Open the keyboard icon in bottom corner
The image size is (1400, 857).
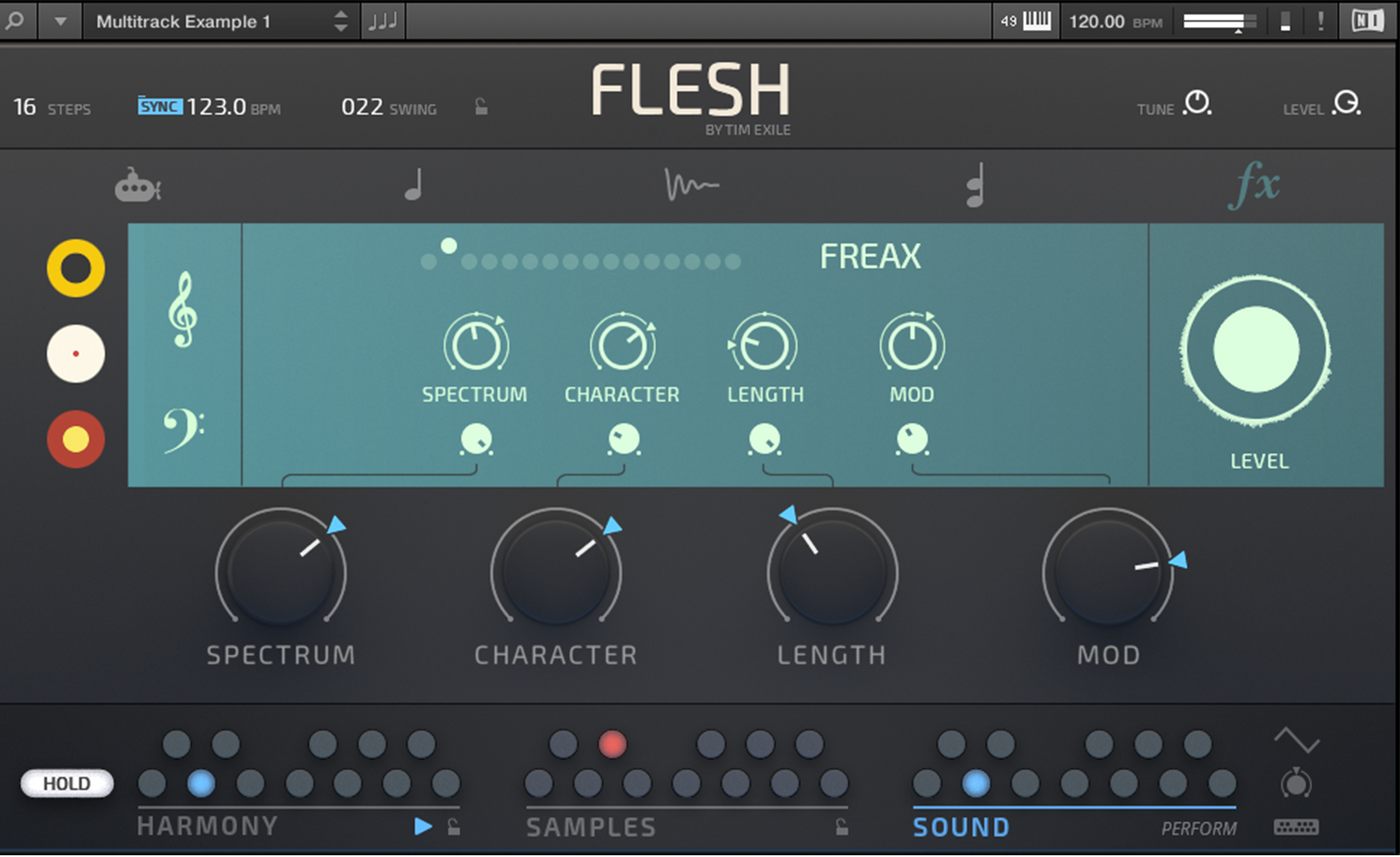pos(1296,827)
